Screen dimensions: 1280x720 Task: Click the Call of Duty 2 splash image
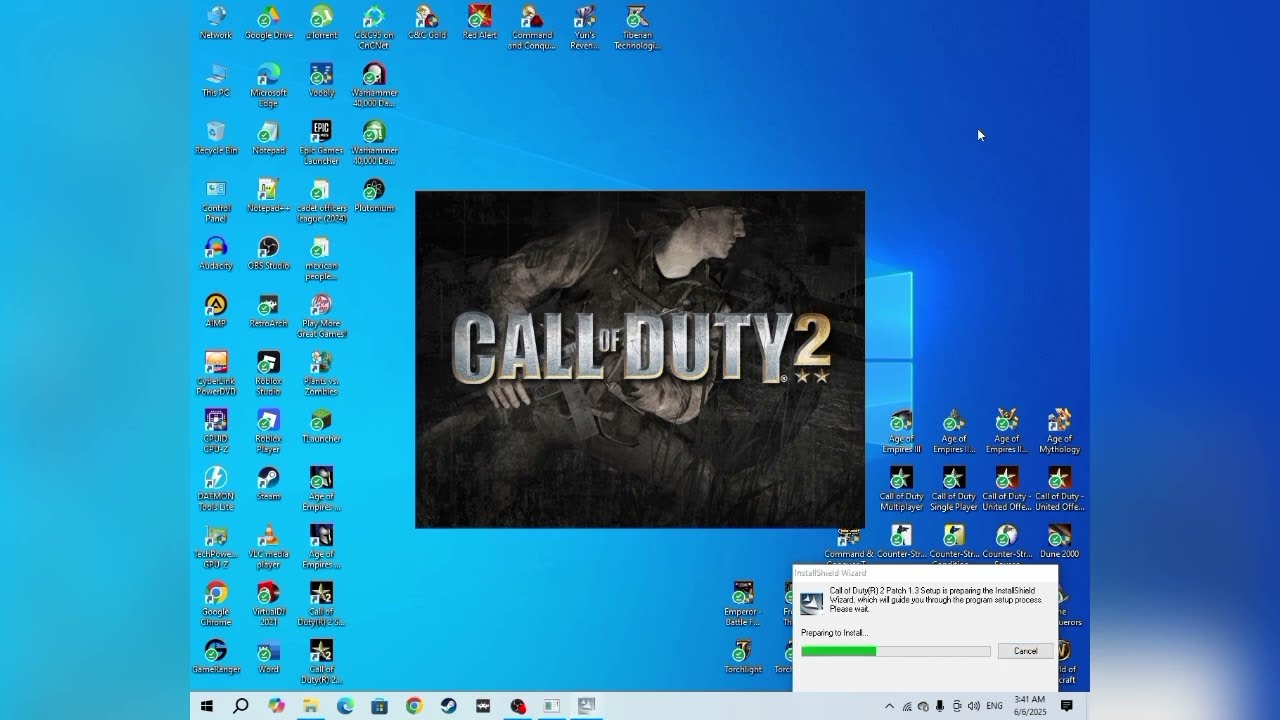pos(640,359)
